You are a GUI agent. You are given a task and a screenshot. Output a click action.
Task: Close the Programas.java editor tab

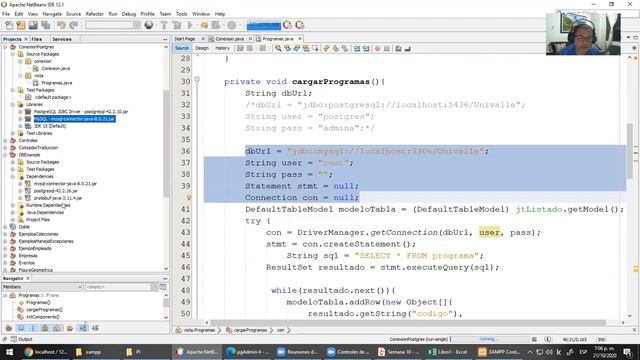click(x=300, y=39)
